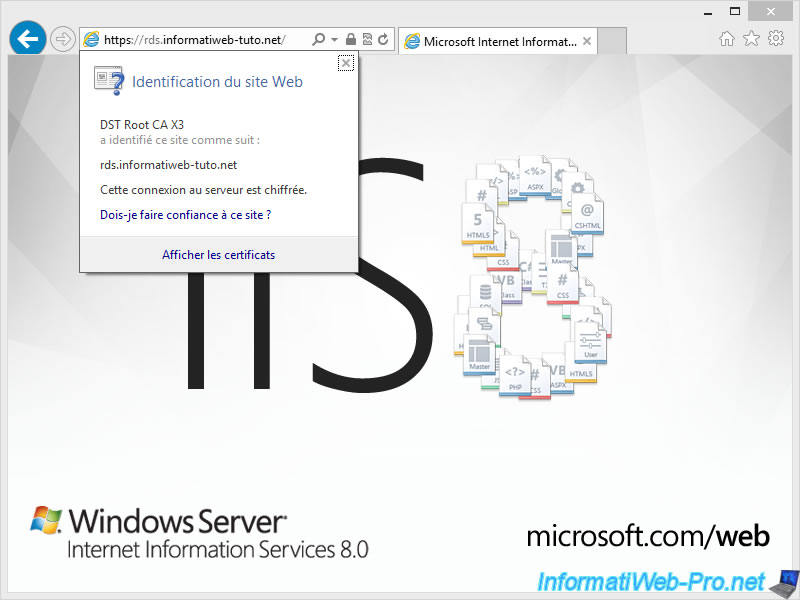The height and width of the screenshot is (600, 800).
Task: Click the 'Dois-je faire confiance à ce site ?' link
Action: pyautogui.click(x=185, y=215)
